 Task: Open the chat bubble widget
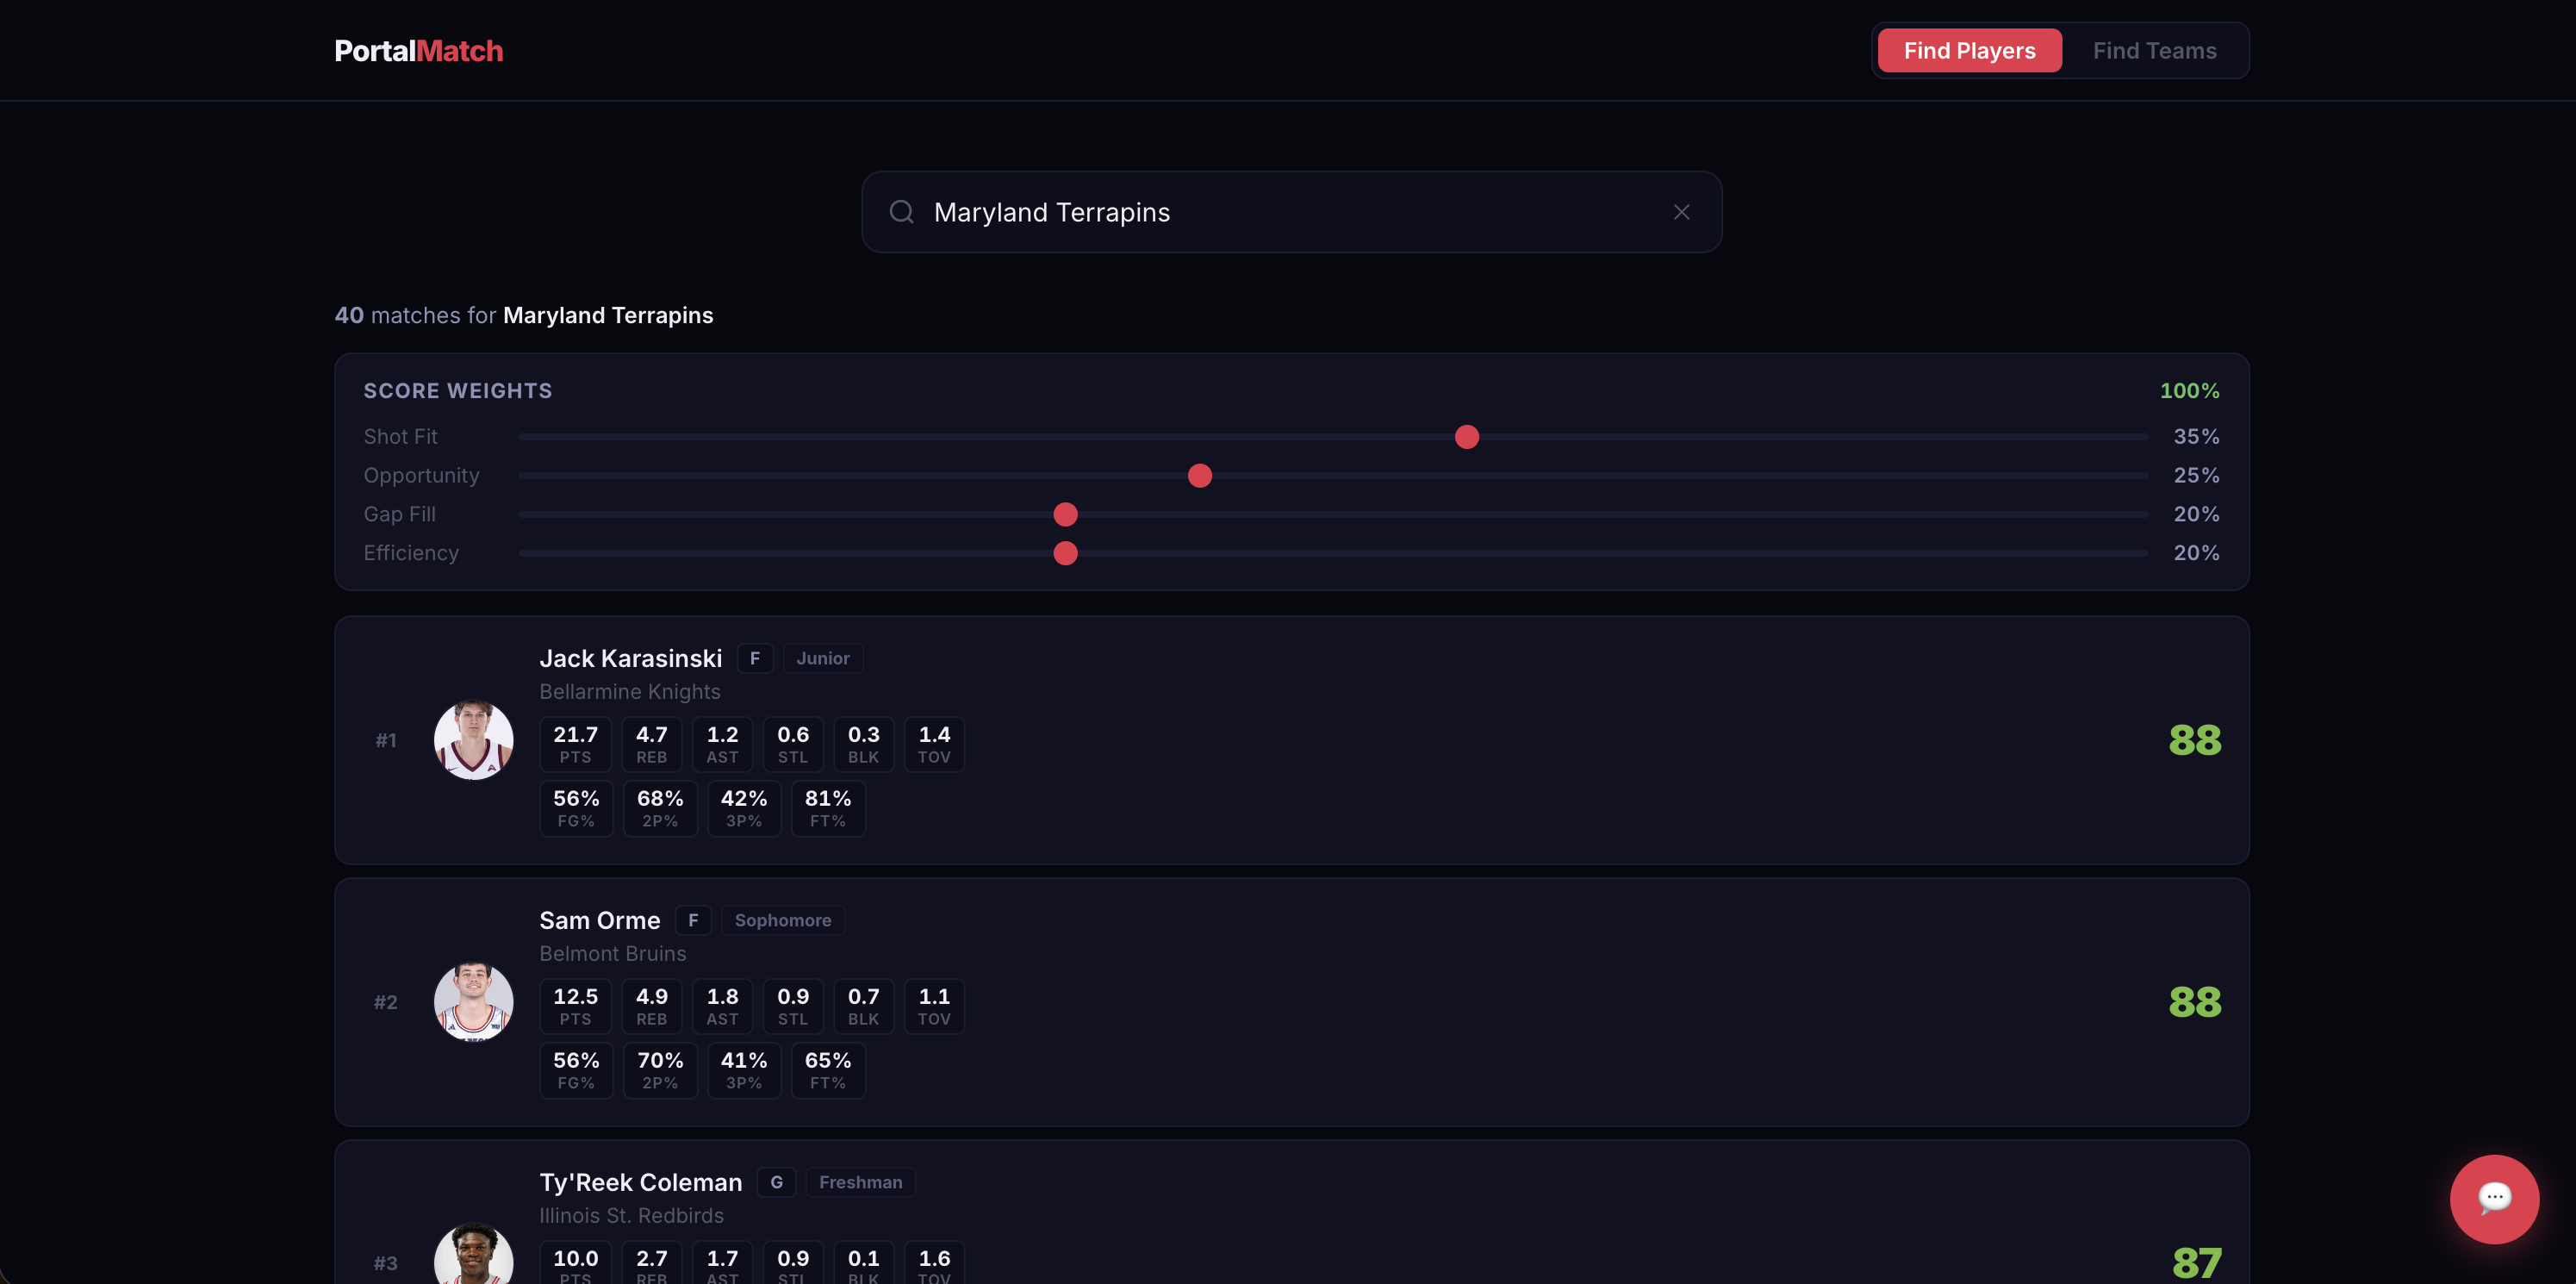(2493, 1198)
